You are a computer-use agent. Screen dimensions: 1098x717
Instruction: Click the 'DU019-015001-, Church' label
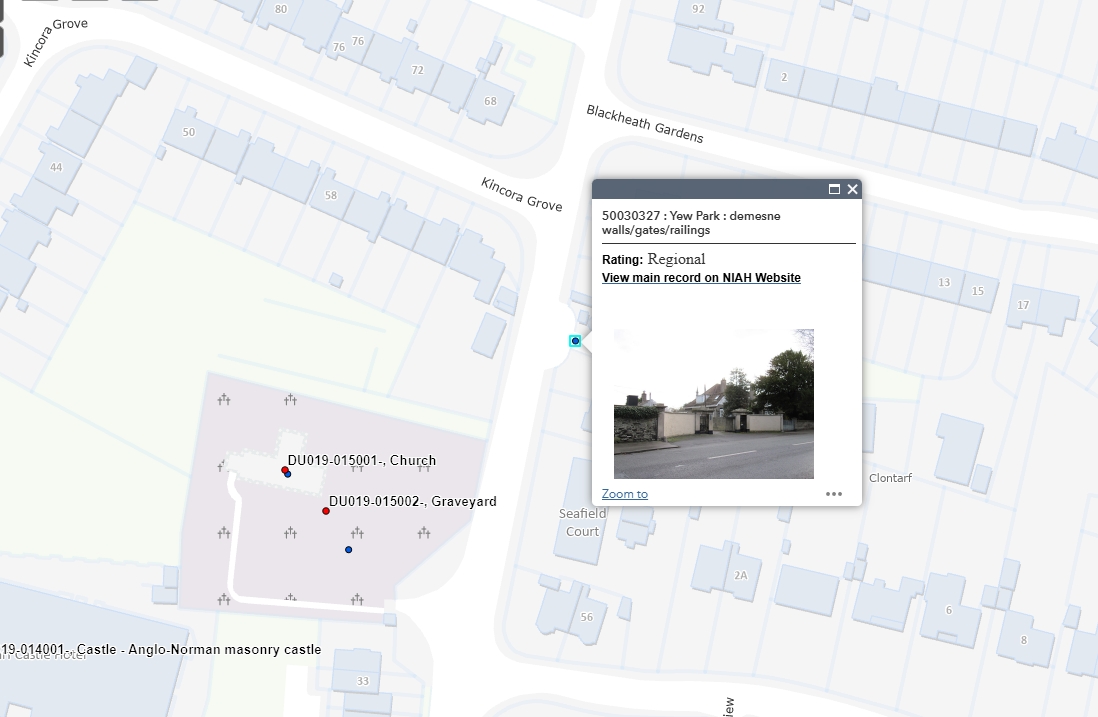tap(362, 461)
